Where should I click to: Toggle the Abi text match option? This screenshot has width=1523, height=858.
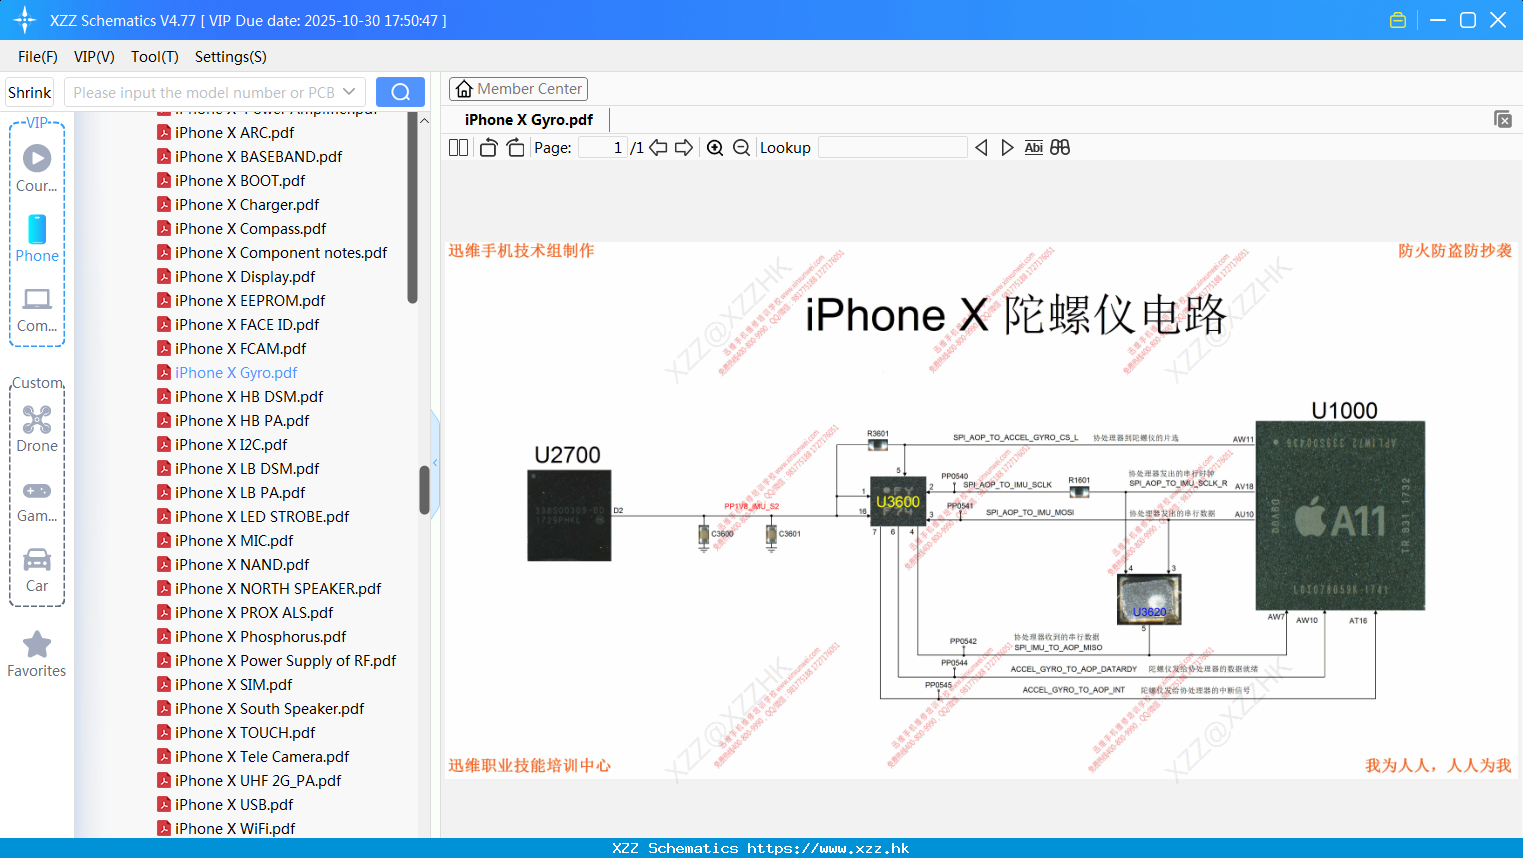(1034, 147)
